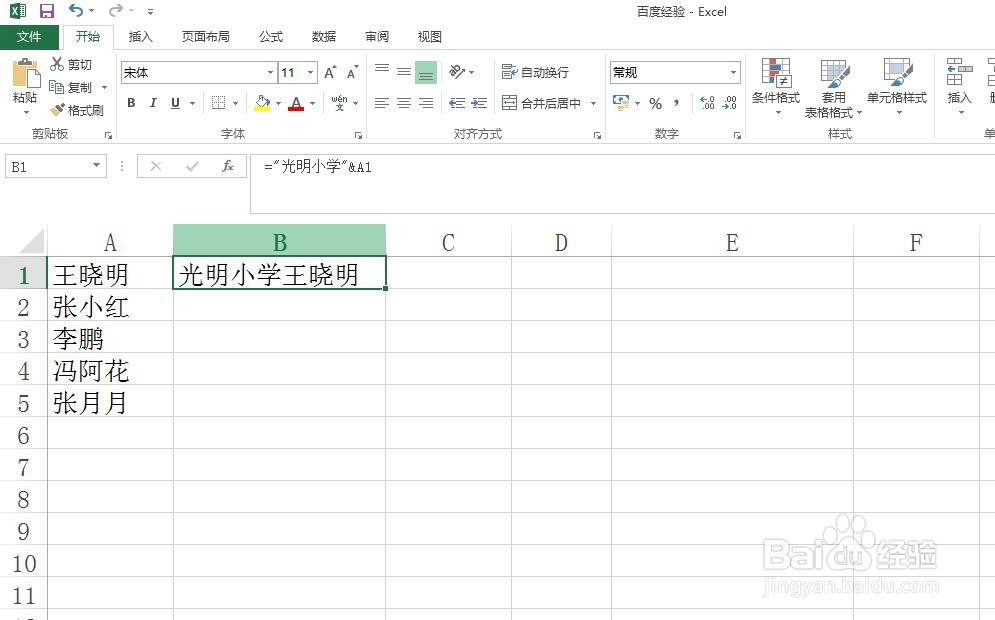Open the font name (宋体) dropdown
Screen dimensions: 995x620
pos(269,72)
